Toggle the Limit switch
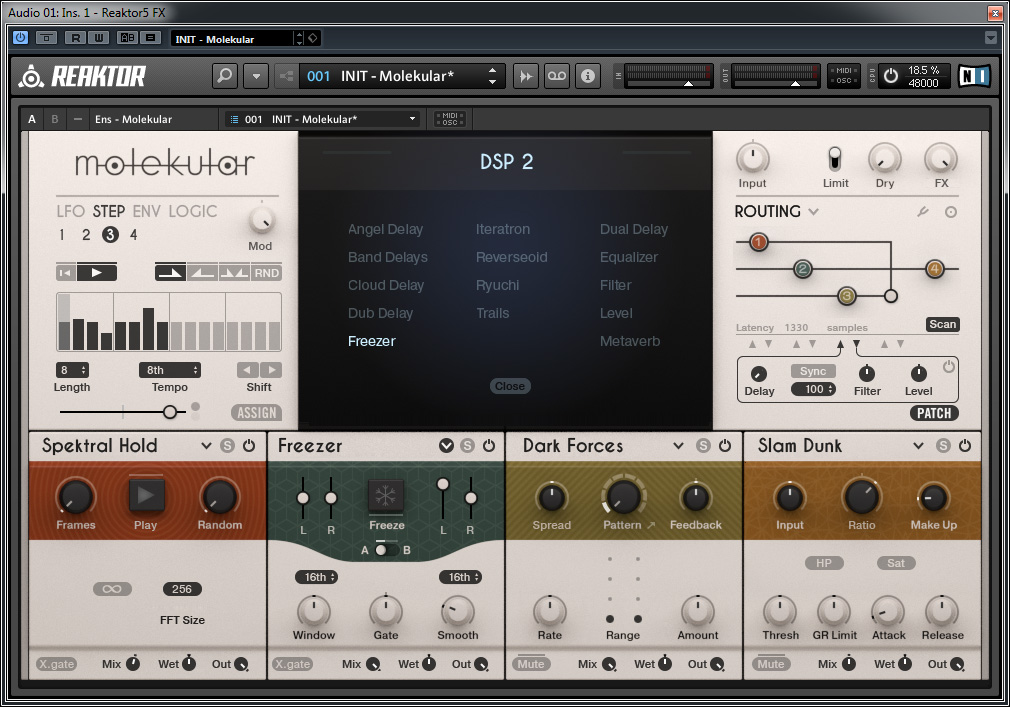Screen dimensions: 1010x707 (x=835, y=159)
